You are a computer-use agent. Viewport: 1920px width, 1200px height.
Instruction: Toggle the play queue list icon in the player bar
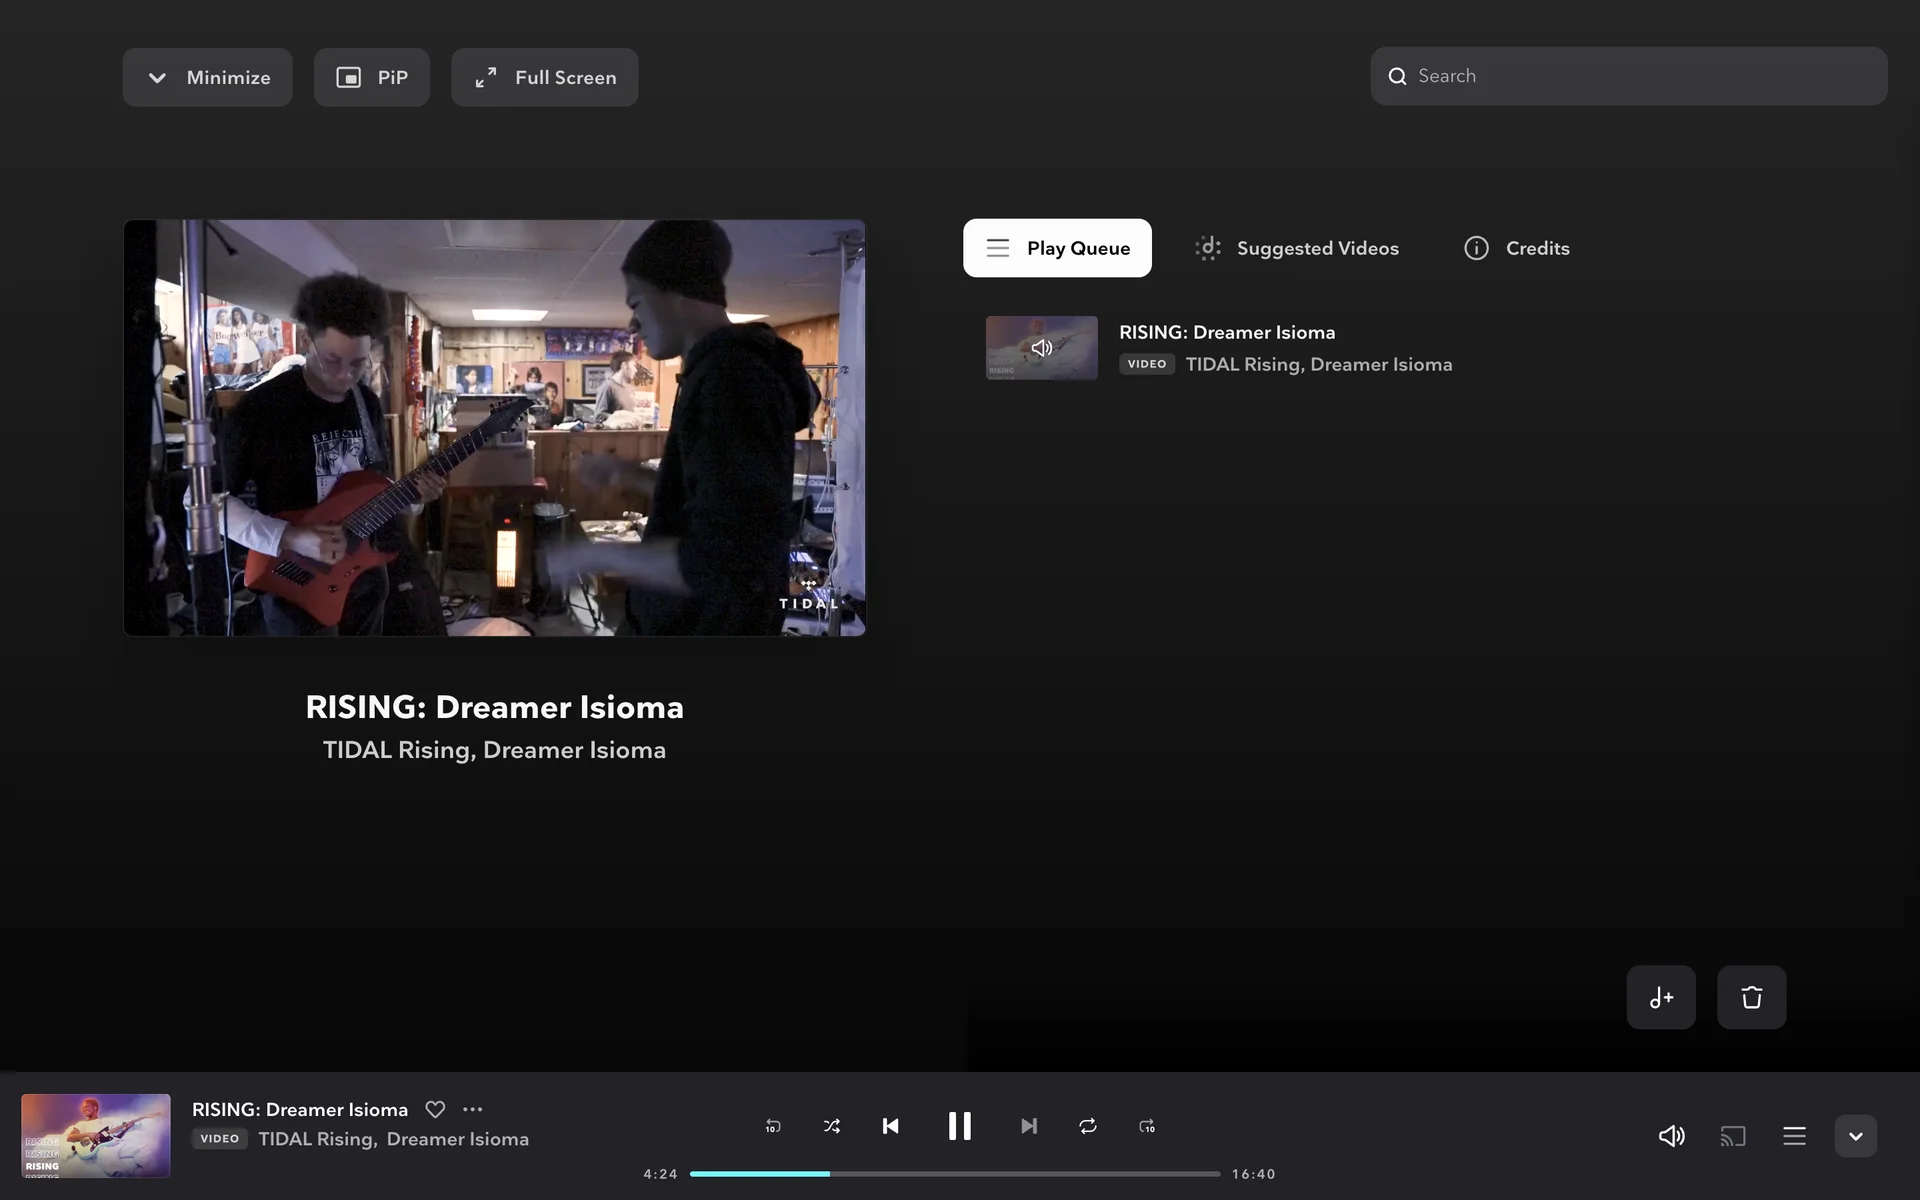point(1794,1136)
